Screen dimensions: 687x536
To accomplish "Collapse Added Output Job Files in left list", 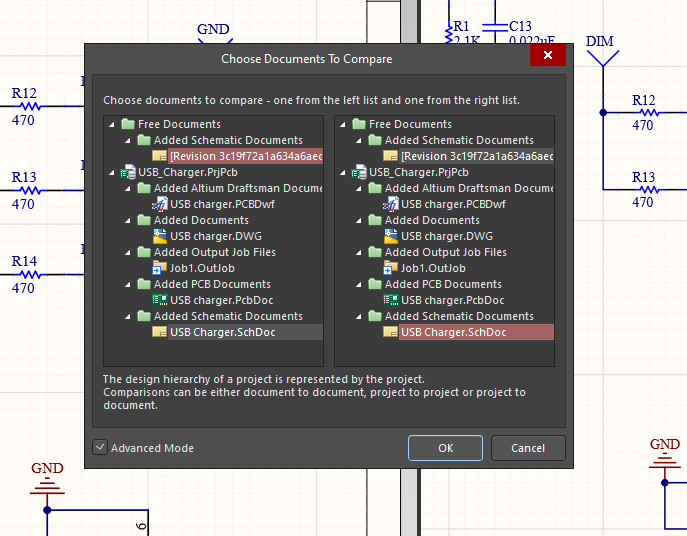I will [127, 253].
